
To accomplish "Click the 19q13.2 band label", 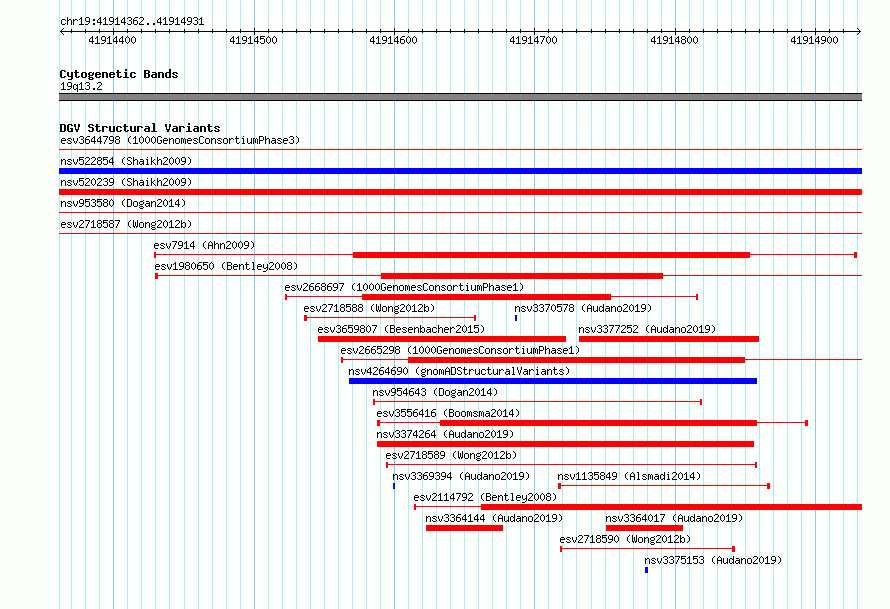I will [x=81, y=86].
